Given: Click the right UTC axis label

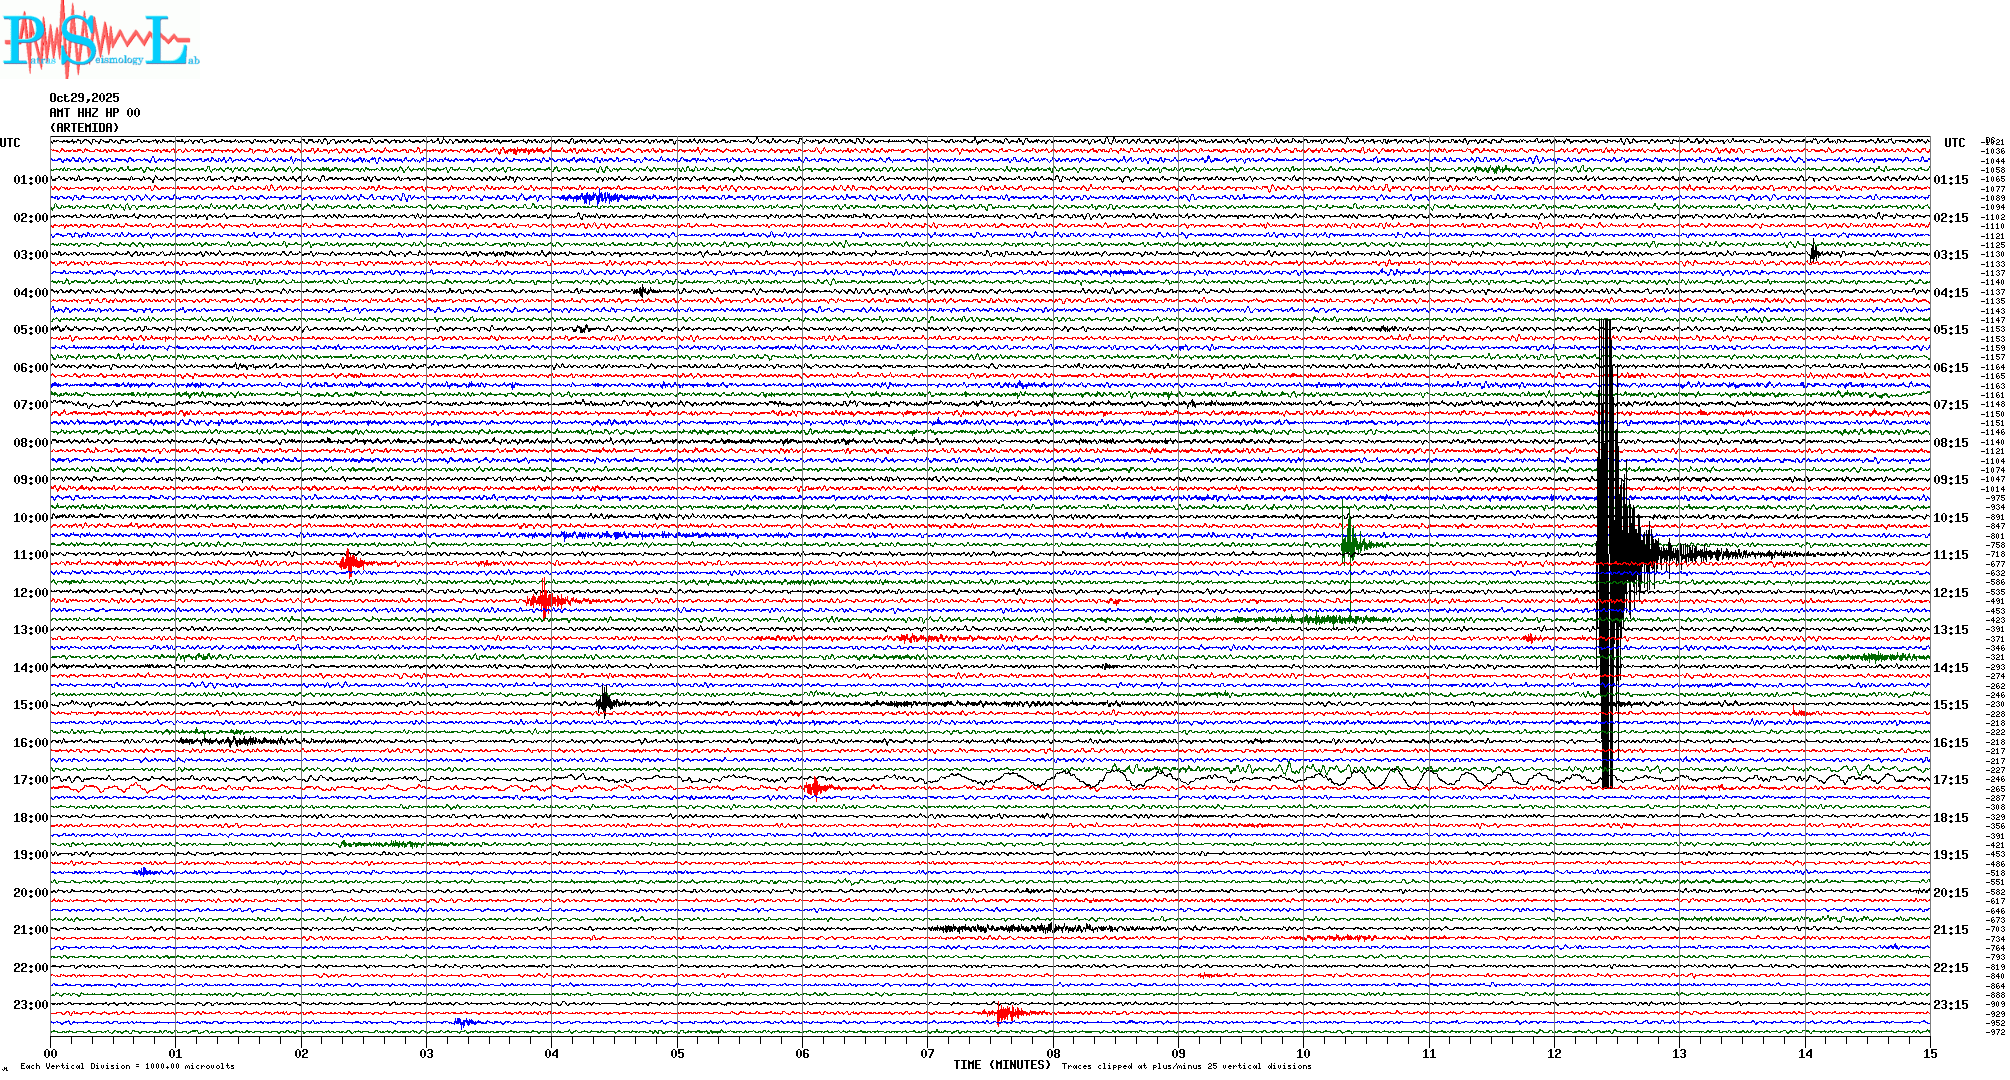Looking at the screenshot, I should [1954, 143].
